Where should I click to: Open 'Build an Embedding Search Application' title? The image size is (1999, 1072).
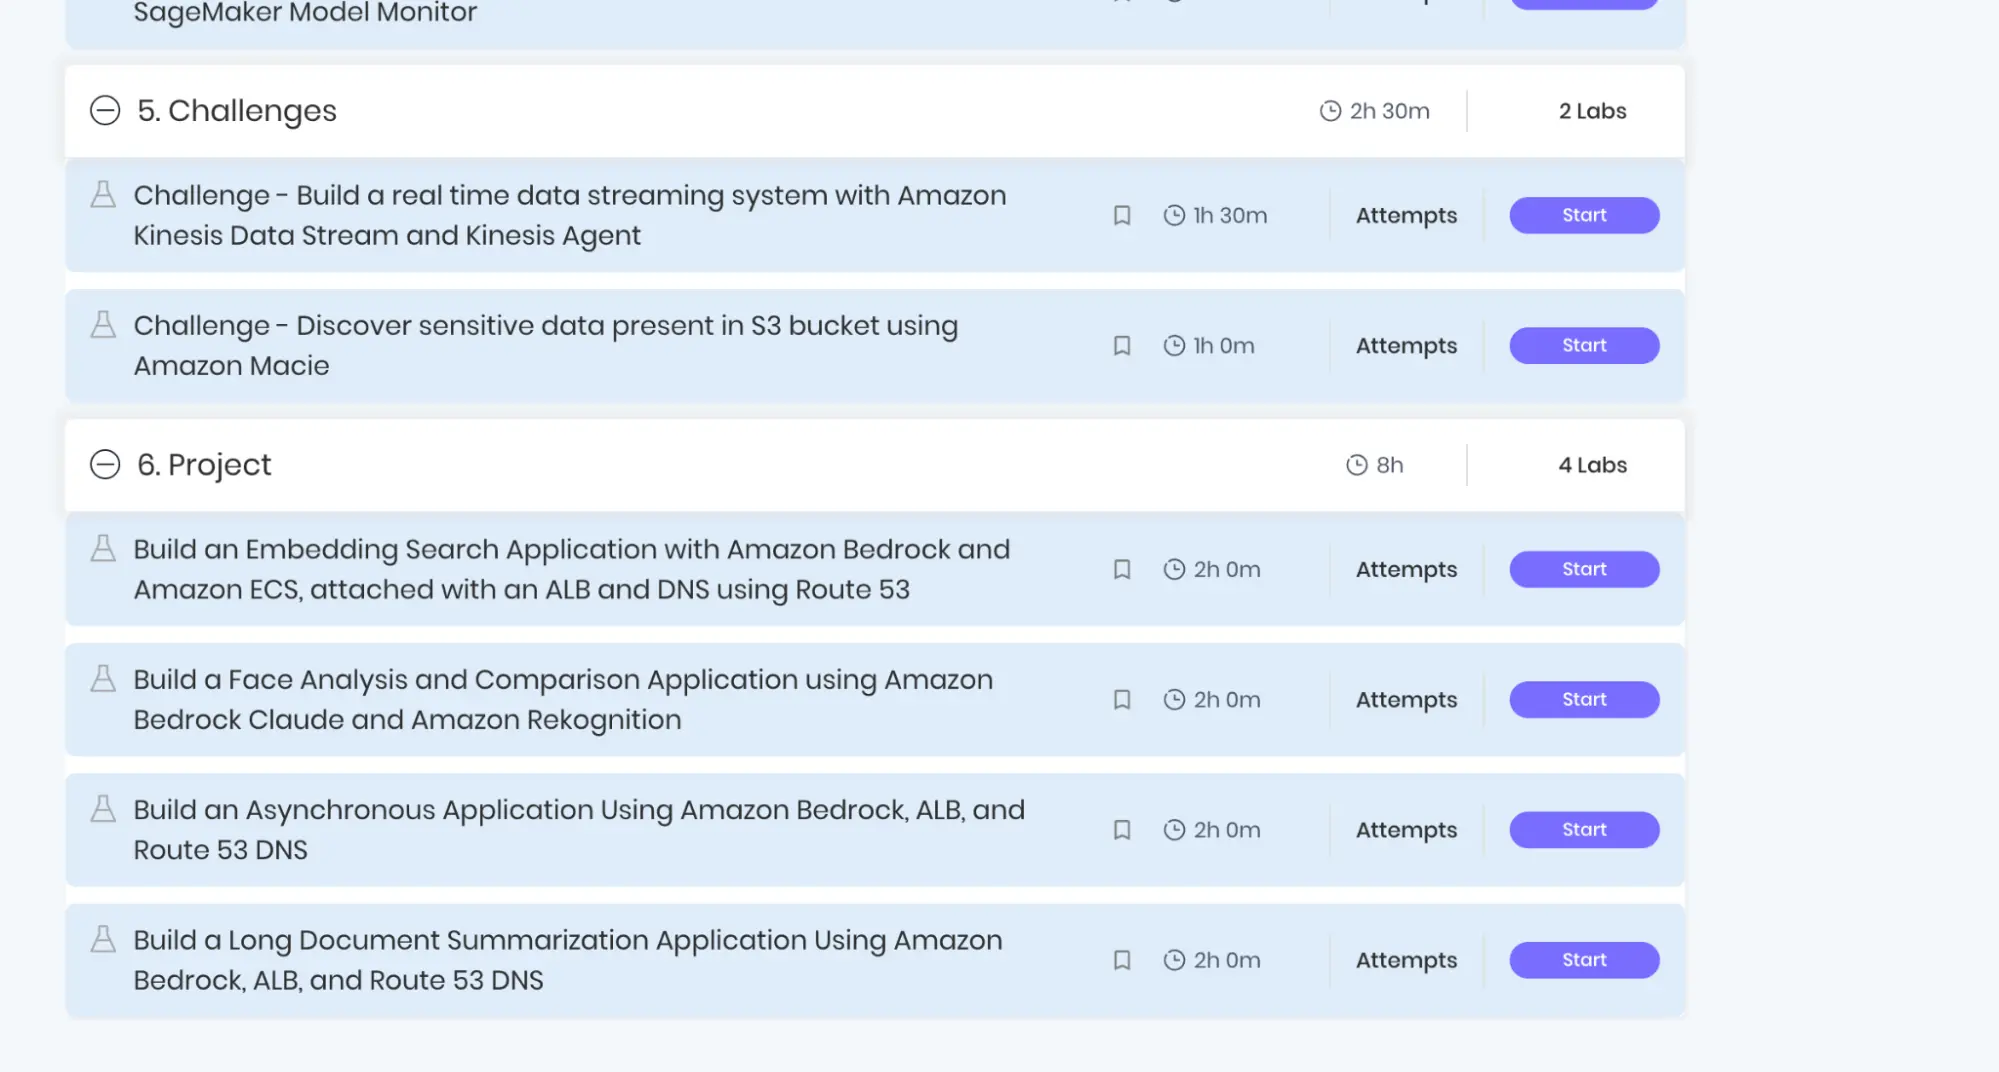(x=572, y=569)
